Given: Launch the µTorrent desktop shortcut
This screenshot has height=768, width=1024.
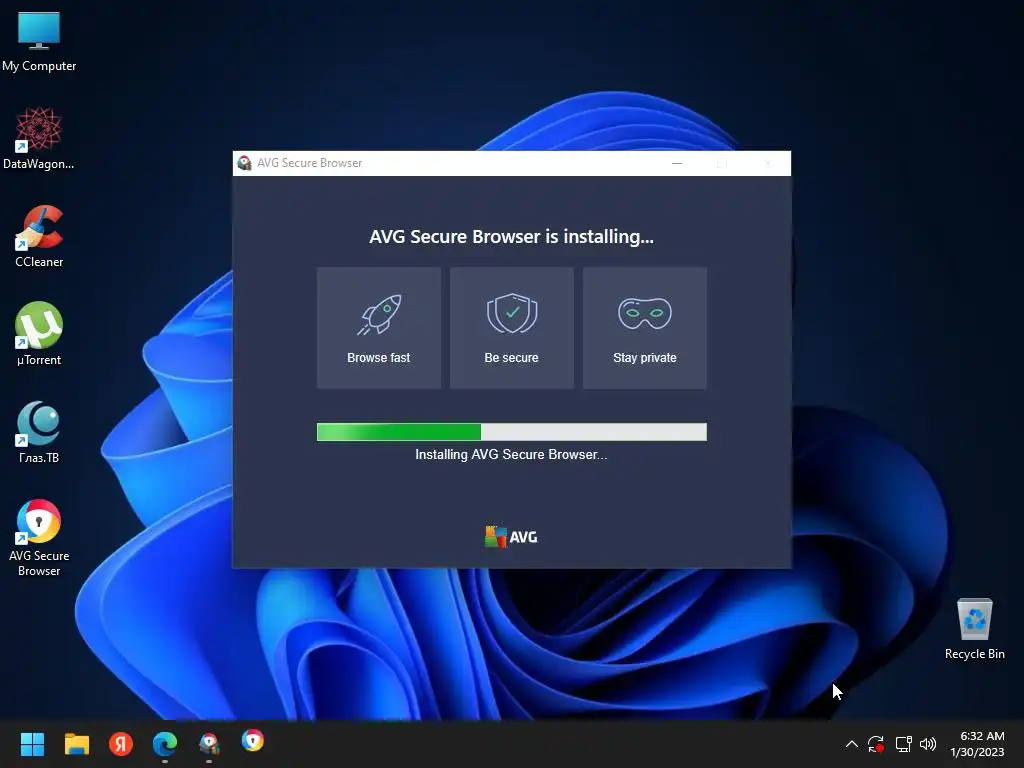Looking at the screenshot, I should tap(39, 334).
